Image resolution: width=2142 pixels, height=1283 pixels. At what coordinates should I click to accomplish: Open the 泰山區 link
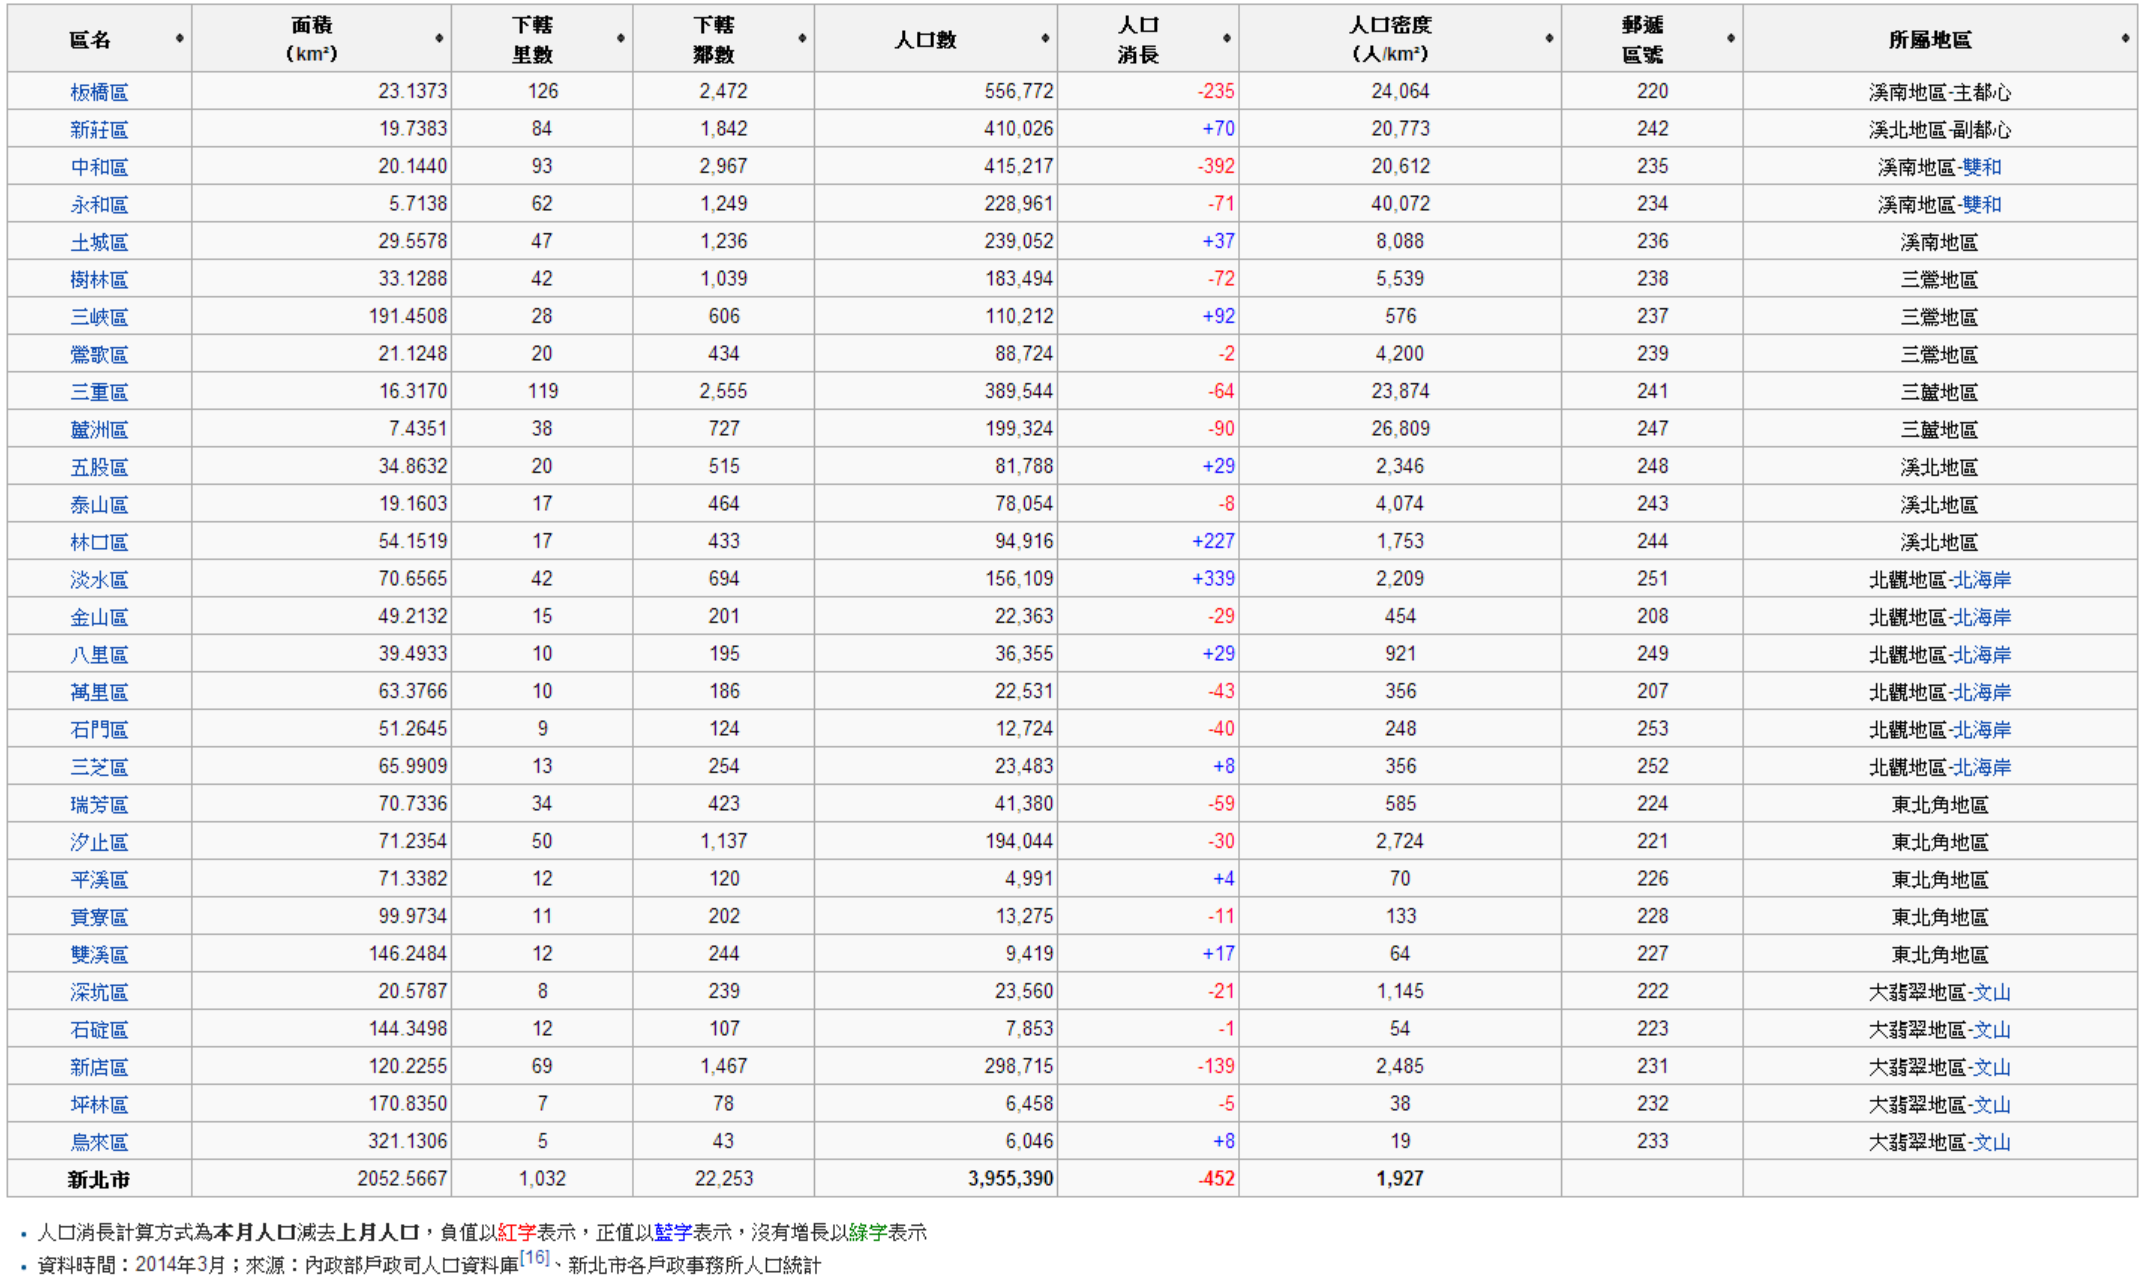pos(99,504)
